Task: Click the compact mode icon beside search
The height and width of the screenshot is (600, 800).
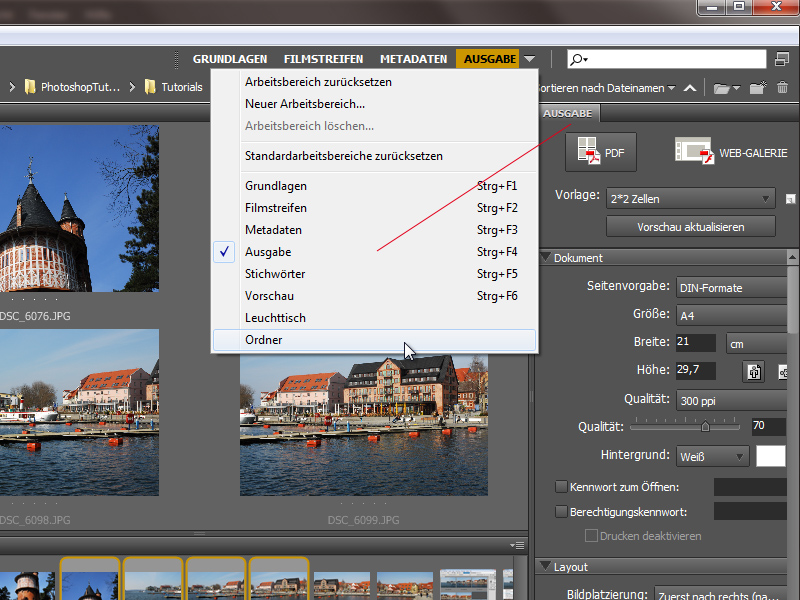Action: (x=782, y=59)
